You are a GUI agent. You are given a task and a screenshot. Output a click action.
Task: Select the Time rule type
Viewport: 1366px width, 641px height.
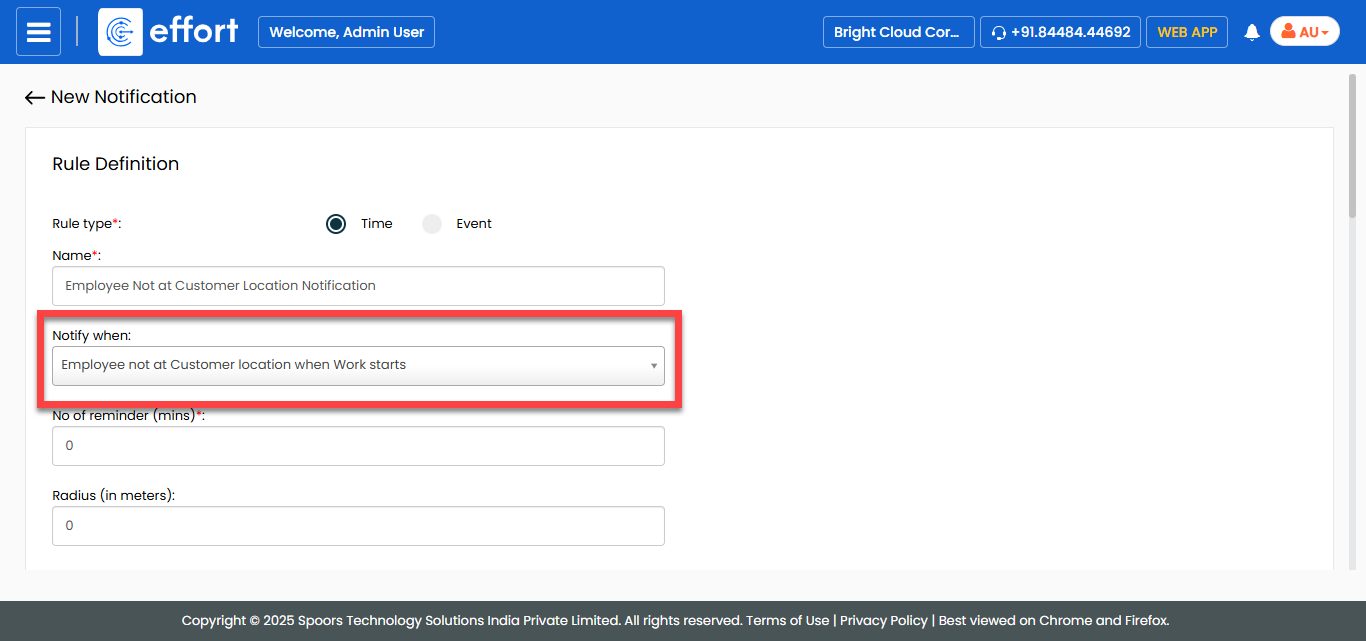tap(336, 224)
